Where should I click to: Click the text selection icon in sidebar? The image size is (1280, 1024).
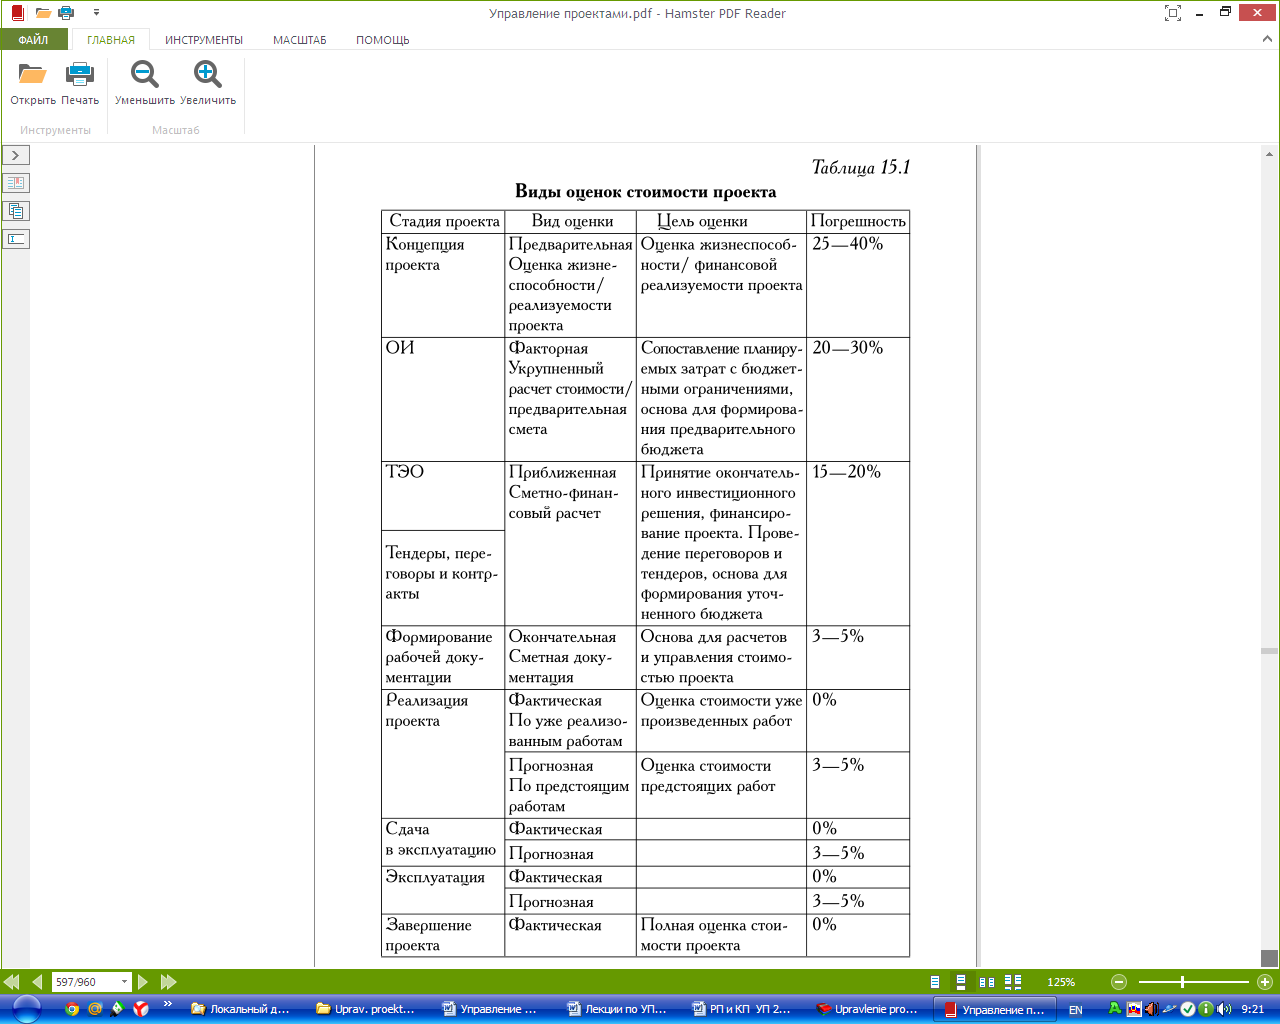(x=16, y=239)
